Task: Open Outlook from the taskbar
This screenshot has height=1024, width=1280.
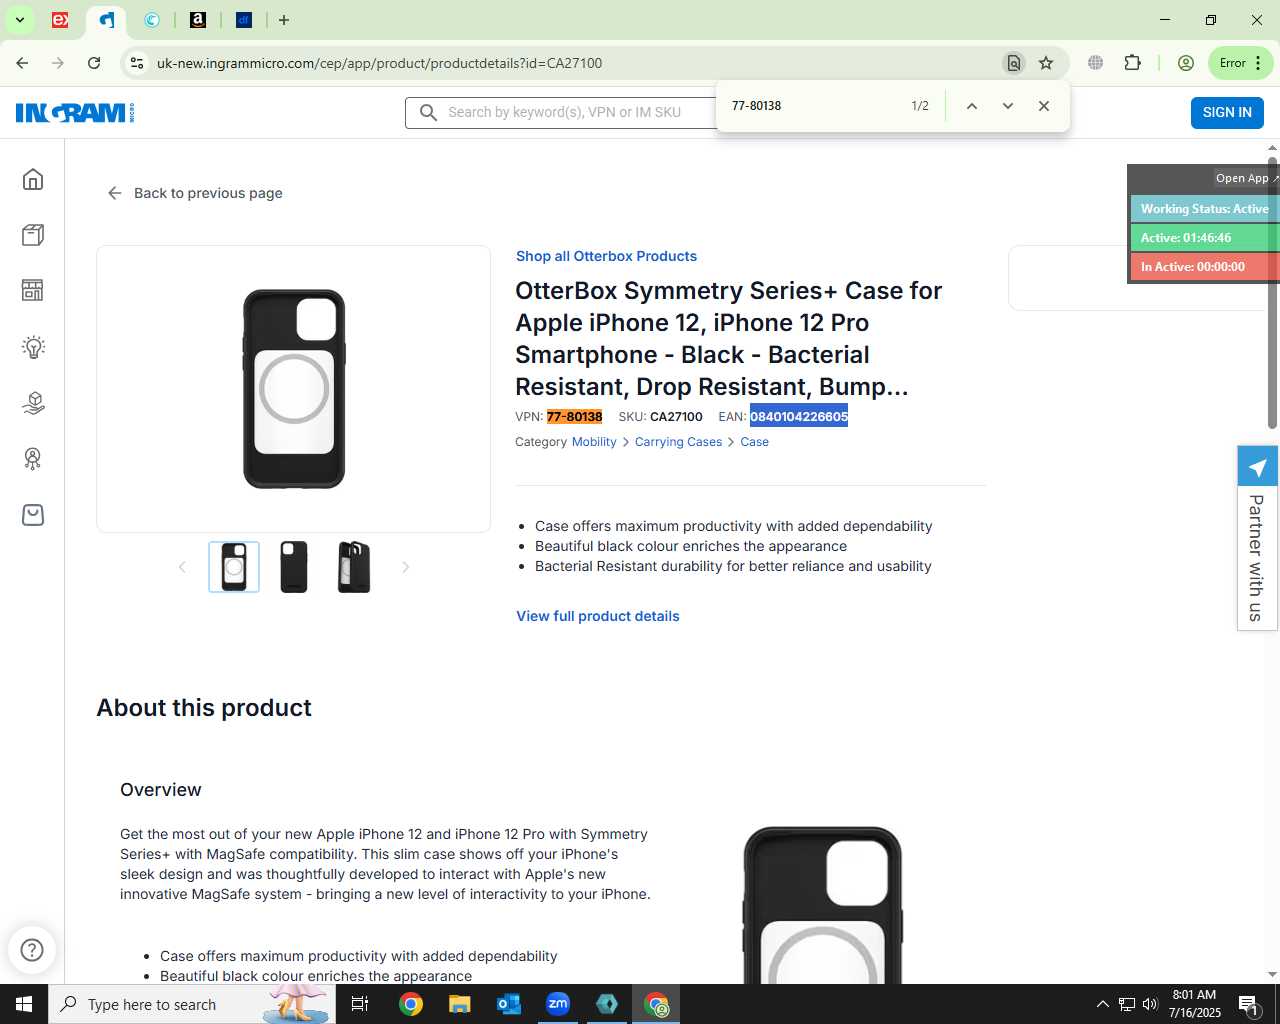Action: pos(509,1004)
